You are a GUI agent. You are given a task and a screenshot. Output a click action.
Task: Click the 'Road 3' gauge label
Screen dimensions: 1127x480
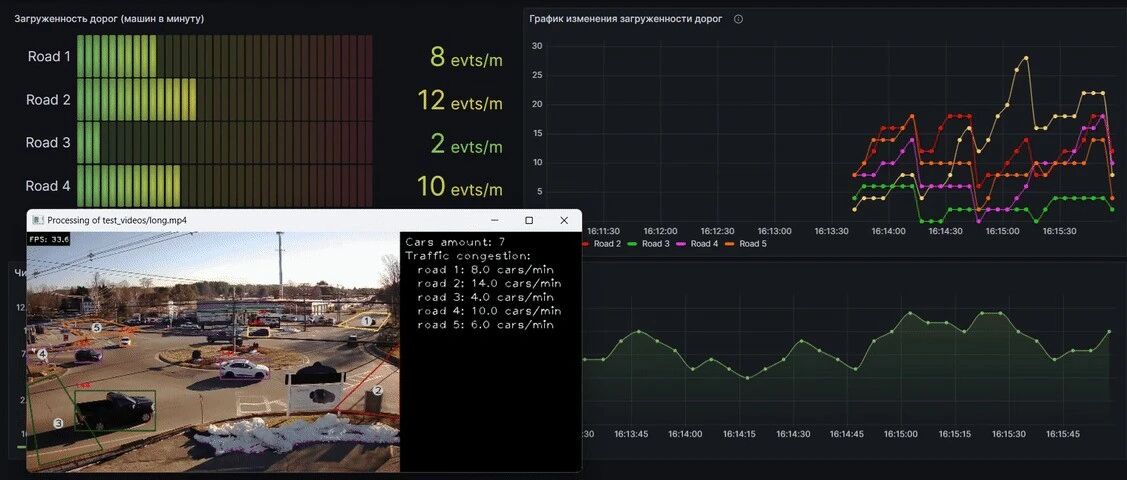point(48,143)
